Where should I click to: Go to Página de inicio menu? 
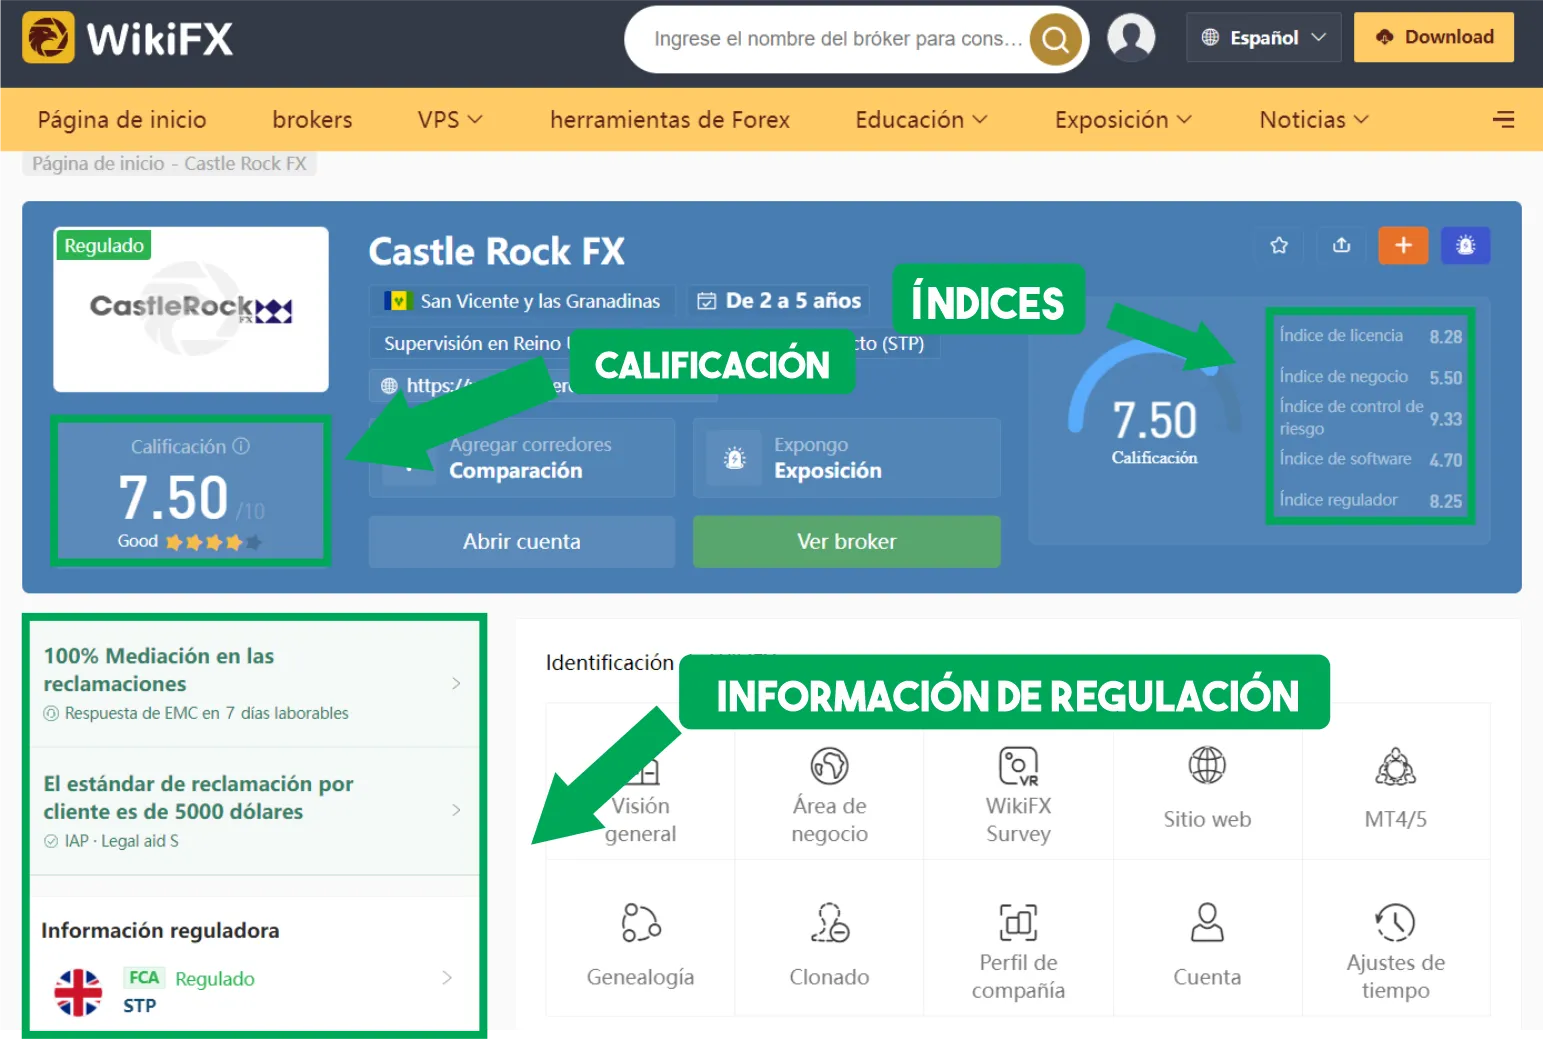click(x=122, y=120)
